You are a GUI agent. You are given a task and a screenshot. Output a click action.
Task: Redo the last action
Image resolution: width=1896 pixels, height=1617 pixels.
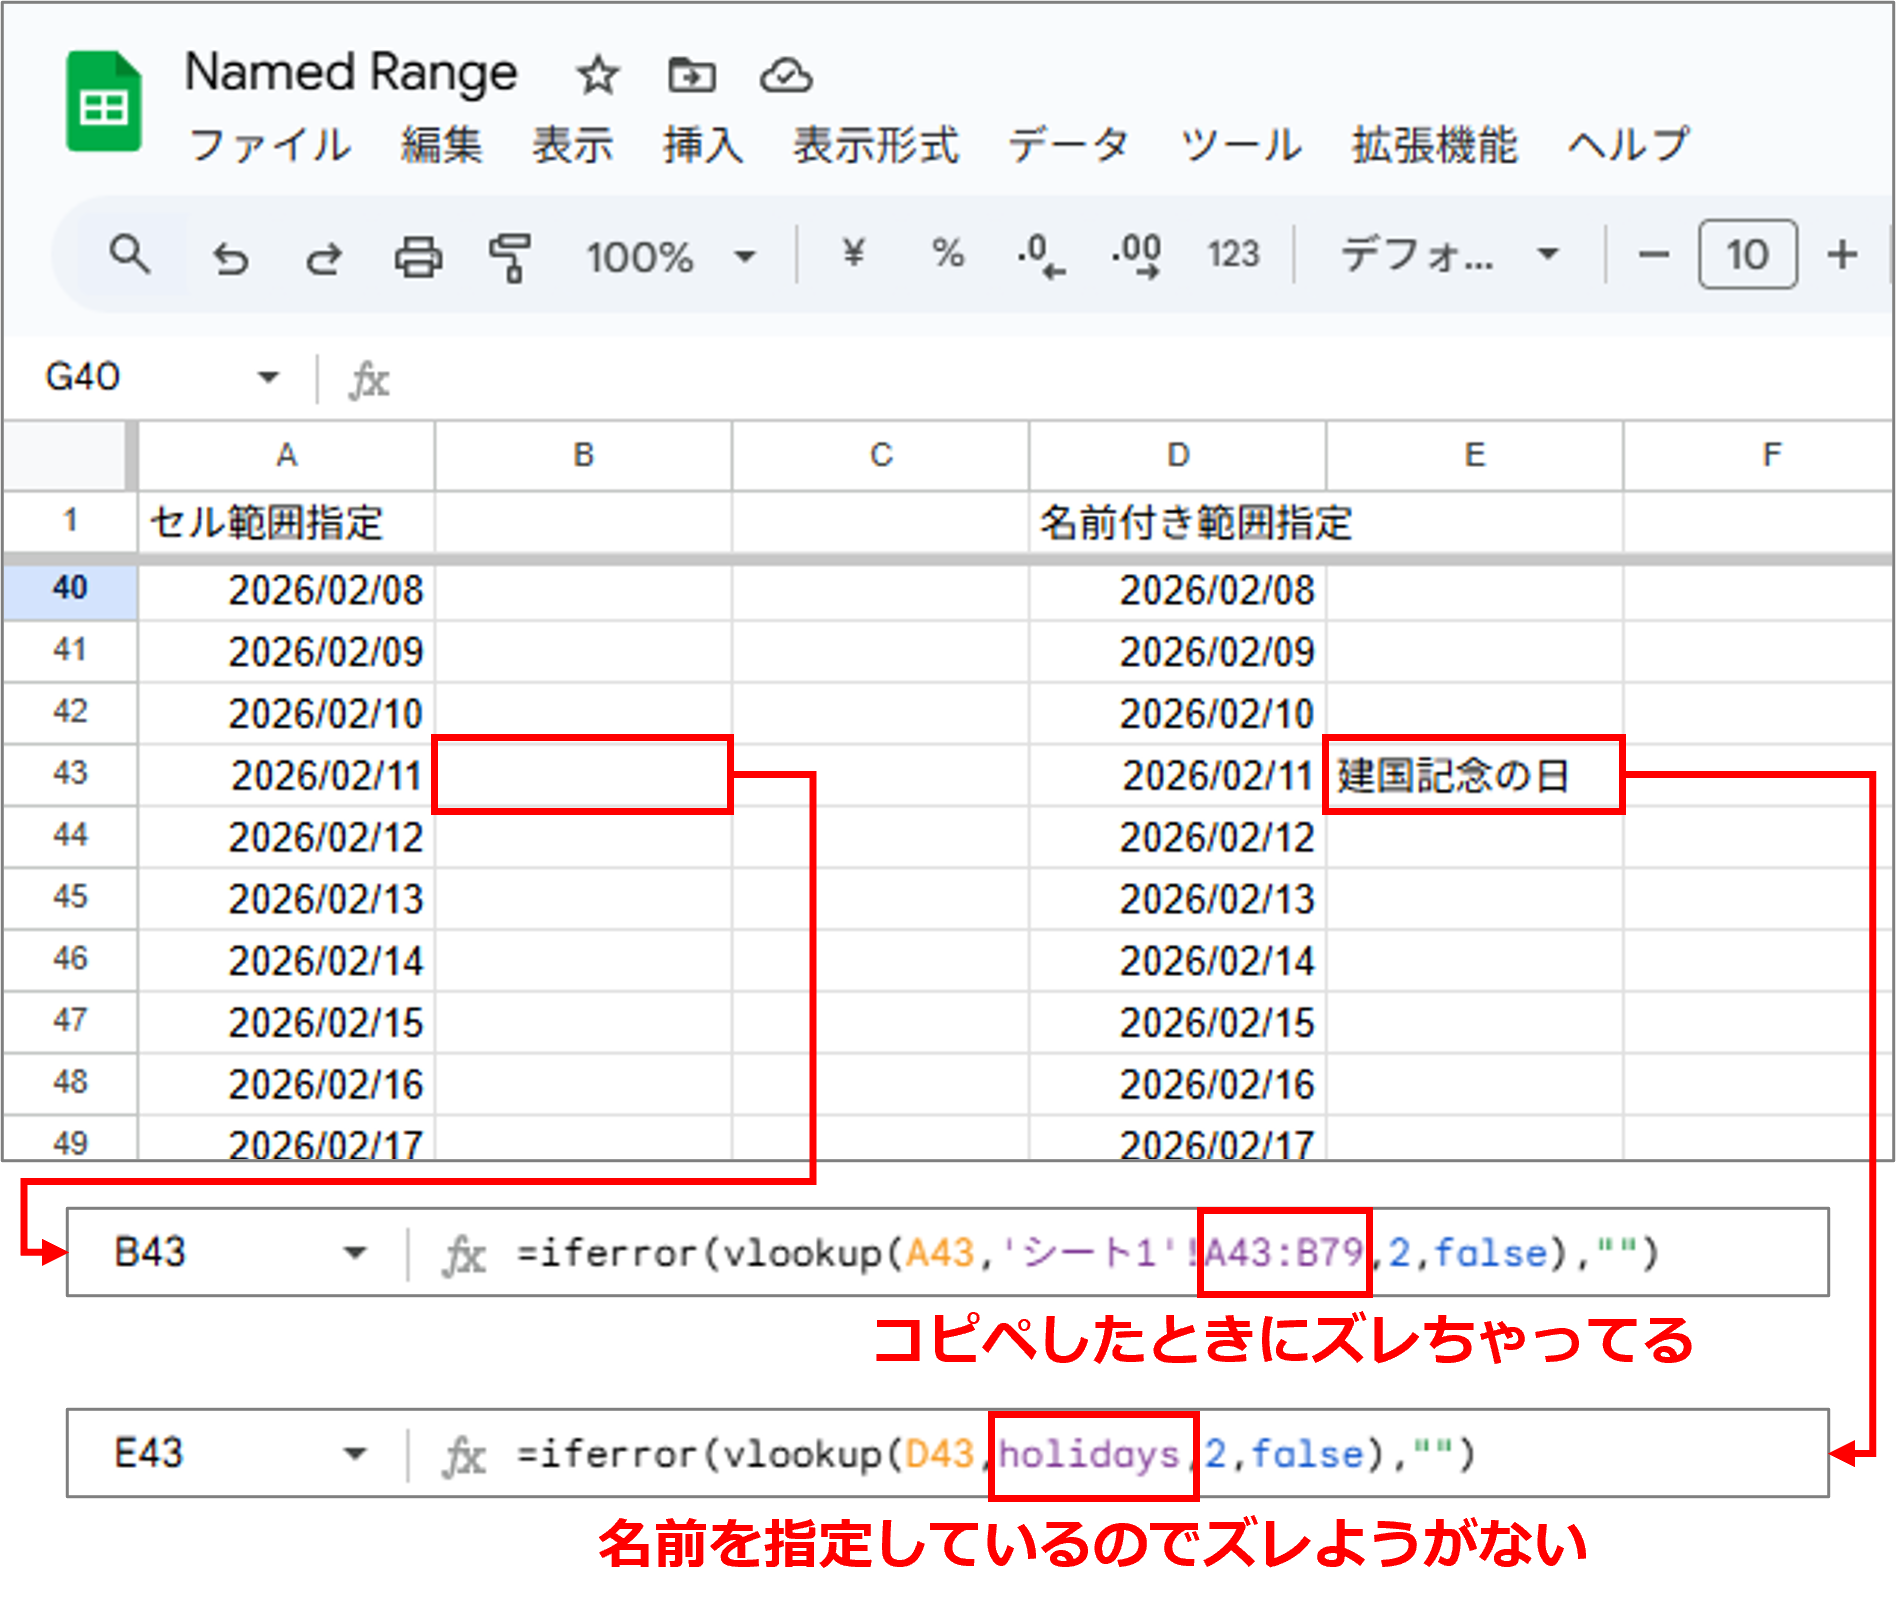pos(322,256)
